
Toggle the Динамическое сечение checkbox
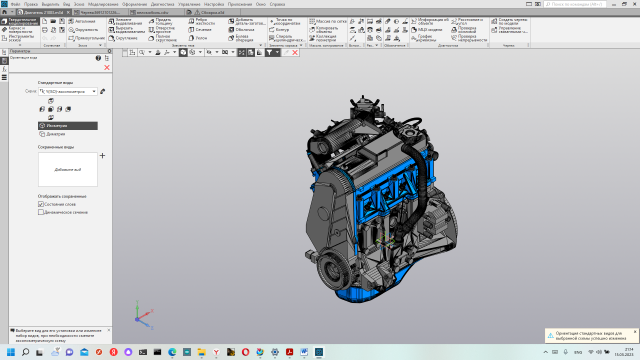coord(41,212)
